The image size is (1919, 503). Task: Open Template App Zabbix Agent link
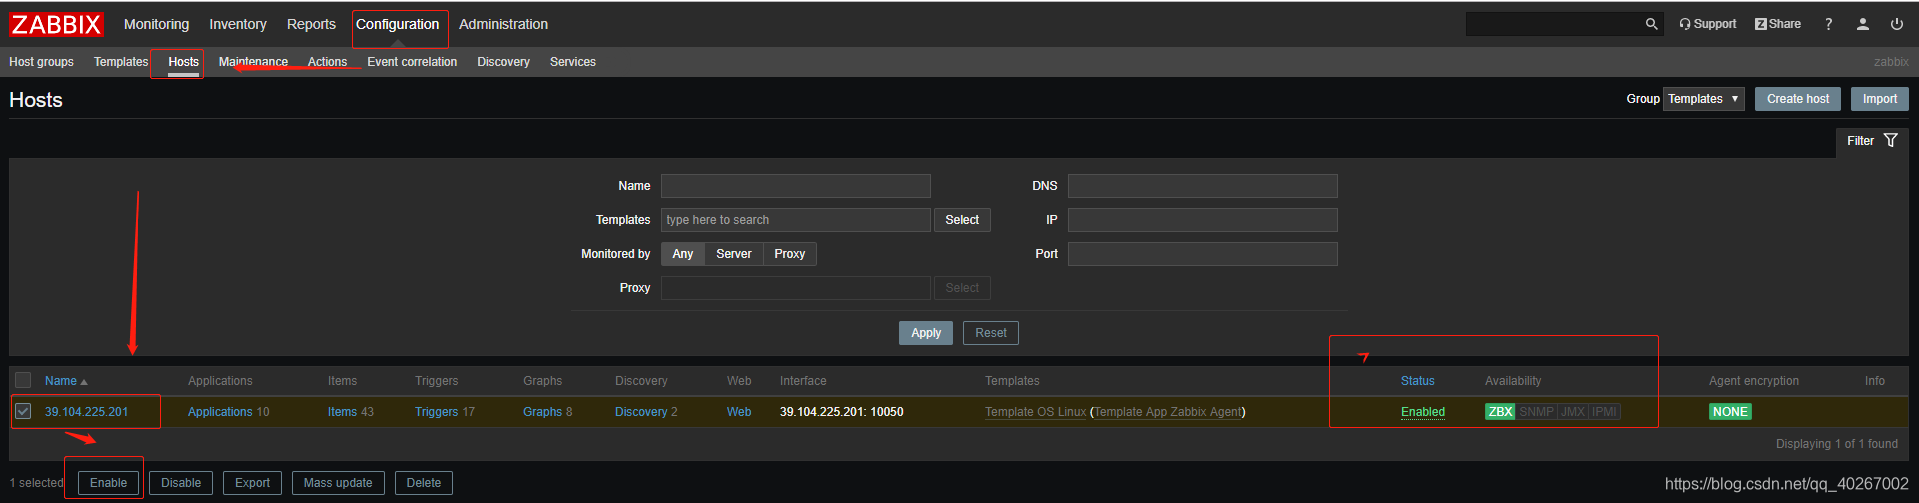pyautogui.click(x=1167, y=412)
